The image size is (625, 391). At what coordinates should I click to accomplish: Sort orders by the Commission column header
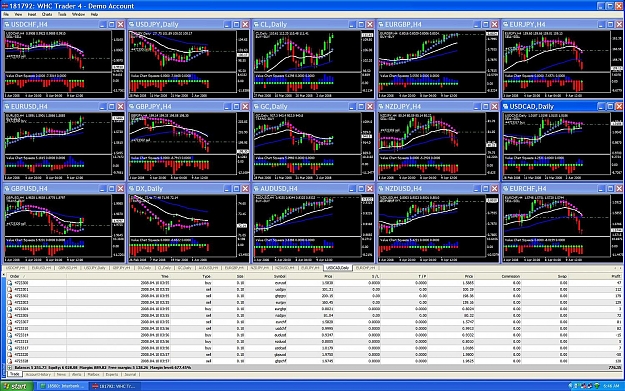[499, 276]
